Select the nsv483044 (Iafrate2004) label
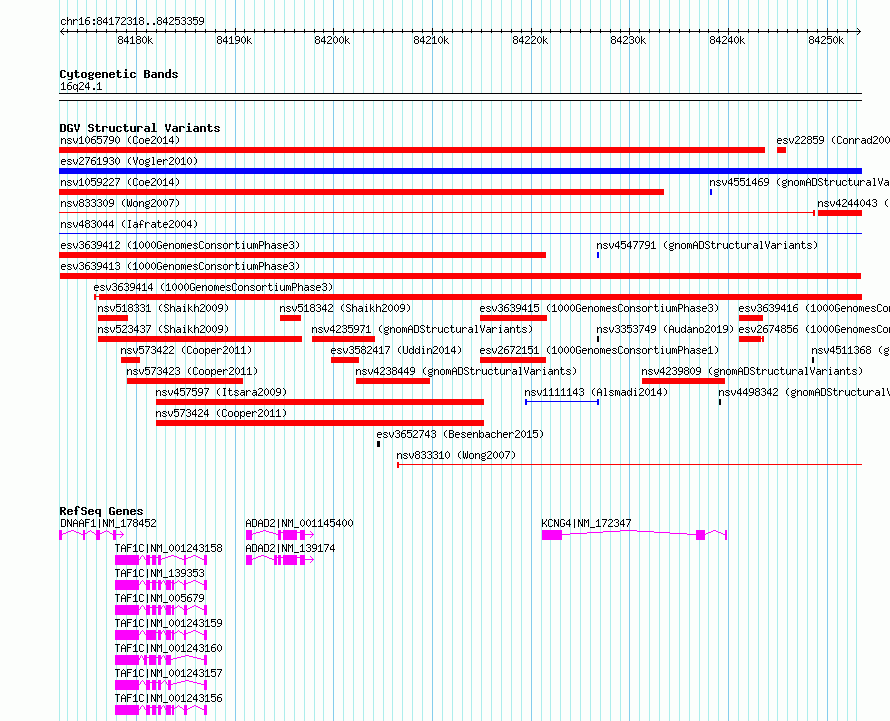Screen dimensions: 890x721 tap(129, 224)
